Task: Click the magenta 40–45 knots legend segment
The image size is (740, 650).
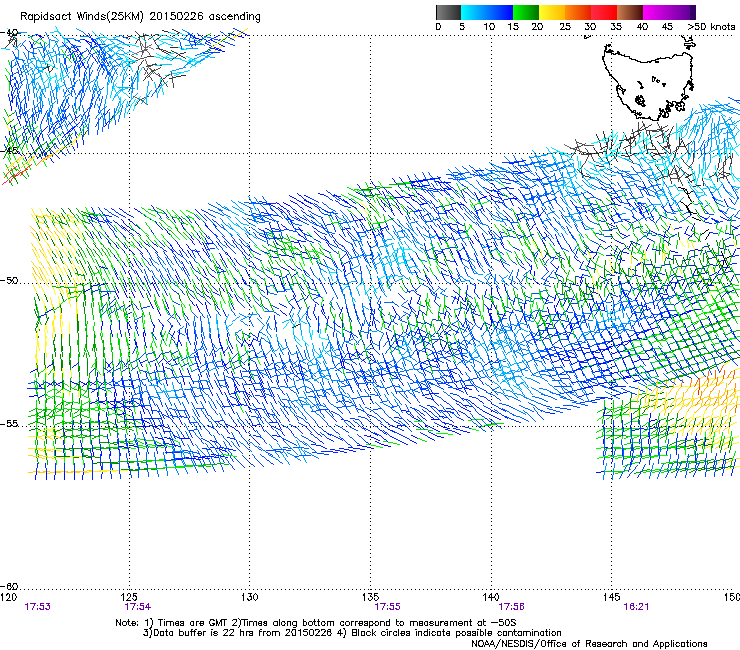Action: coord(656,12)
